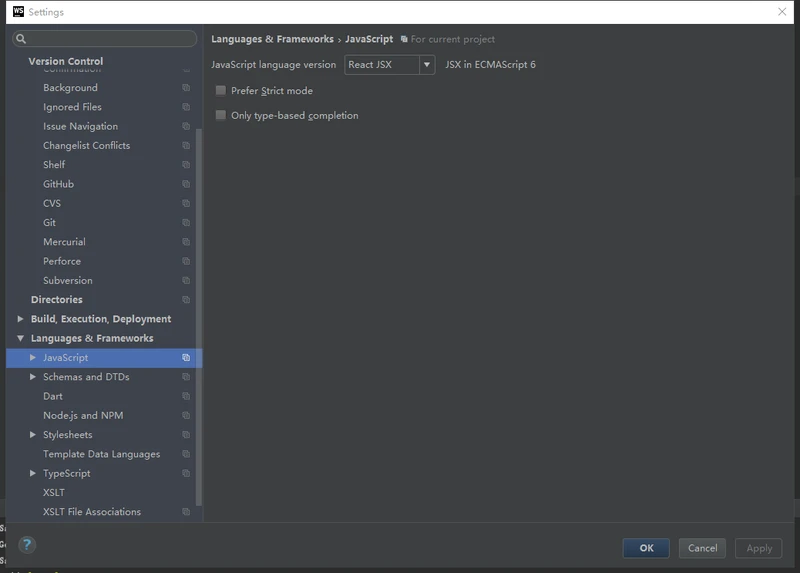Click the project-level icon beside GitHub
The image size is (800, 573).
click(186, 184)
